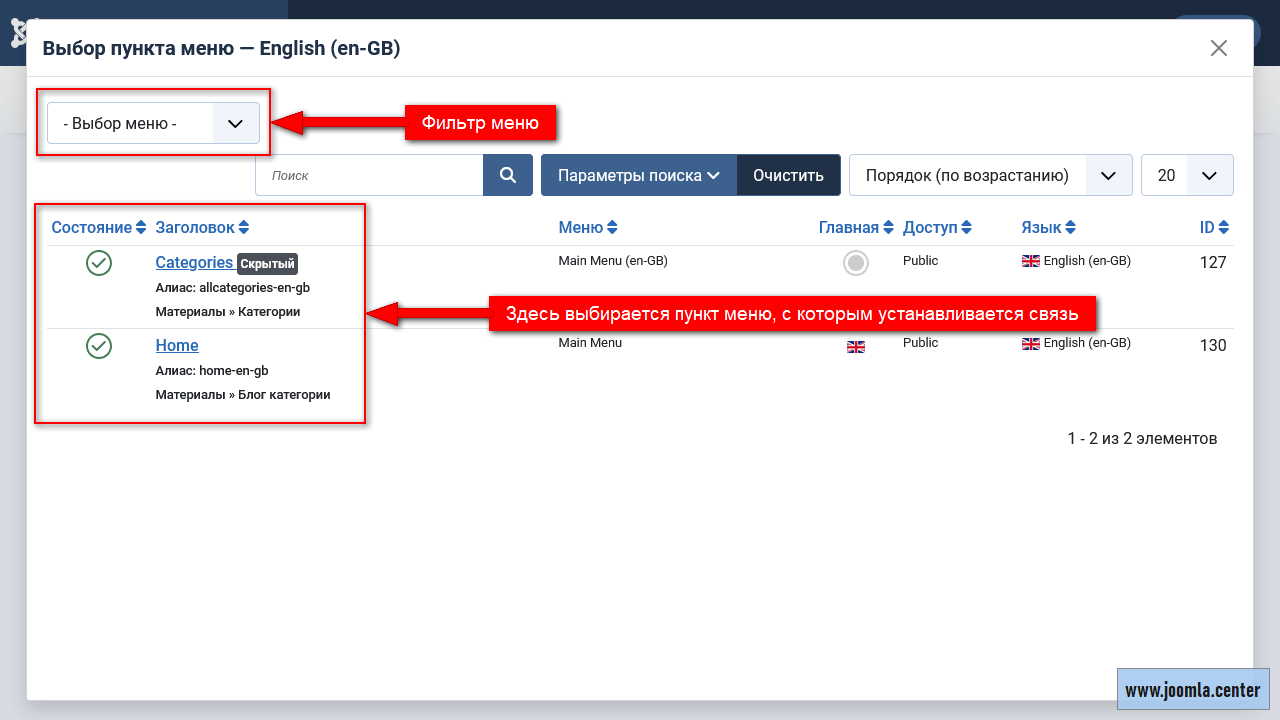Viewport: 1280px width, 720px height.
Task: Click the published checkmark for Categories
Action: point(98,263)
